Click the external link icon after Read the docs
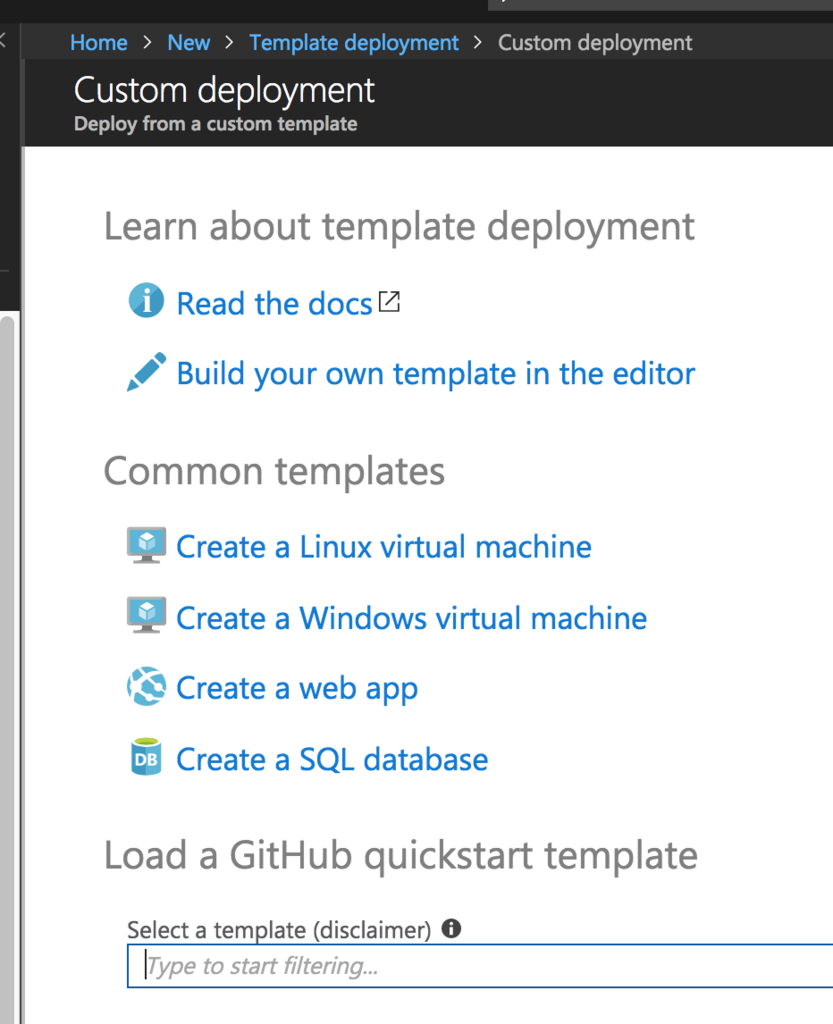 pyautogui.click(x=389, y=301)
